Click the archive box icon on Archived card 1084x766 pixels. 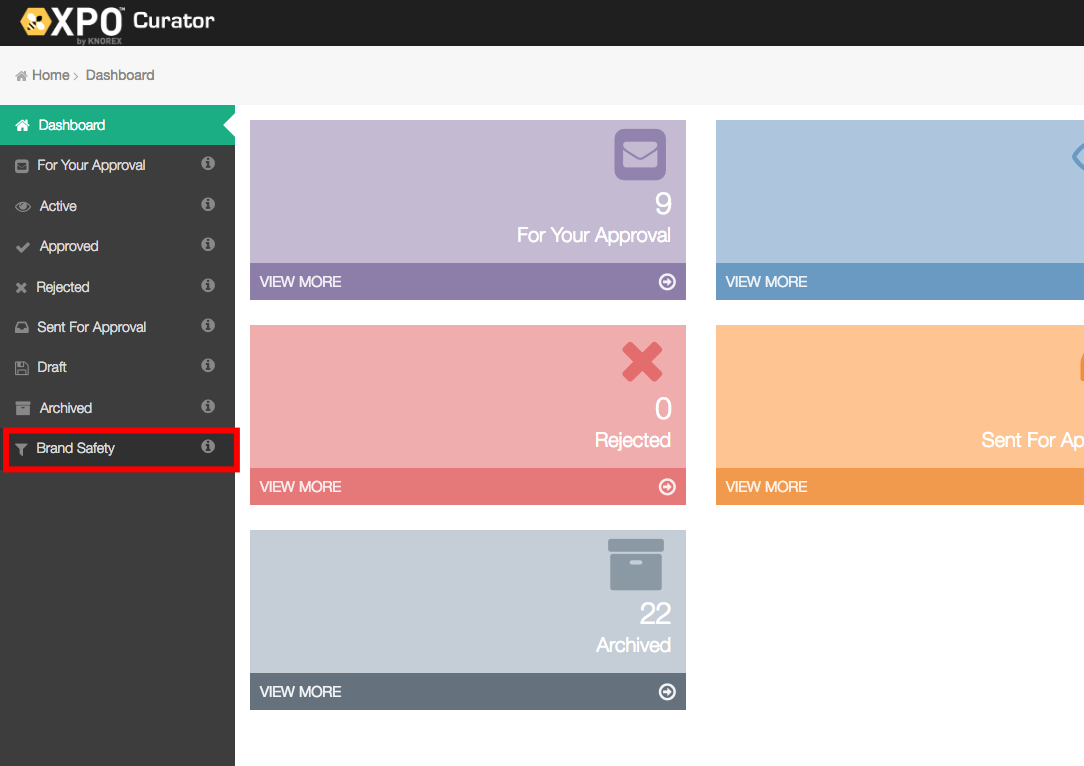636,565
